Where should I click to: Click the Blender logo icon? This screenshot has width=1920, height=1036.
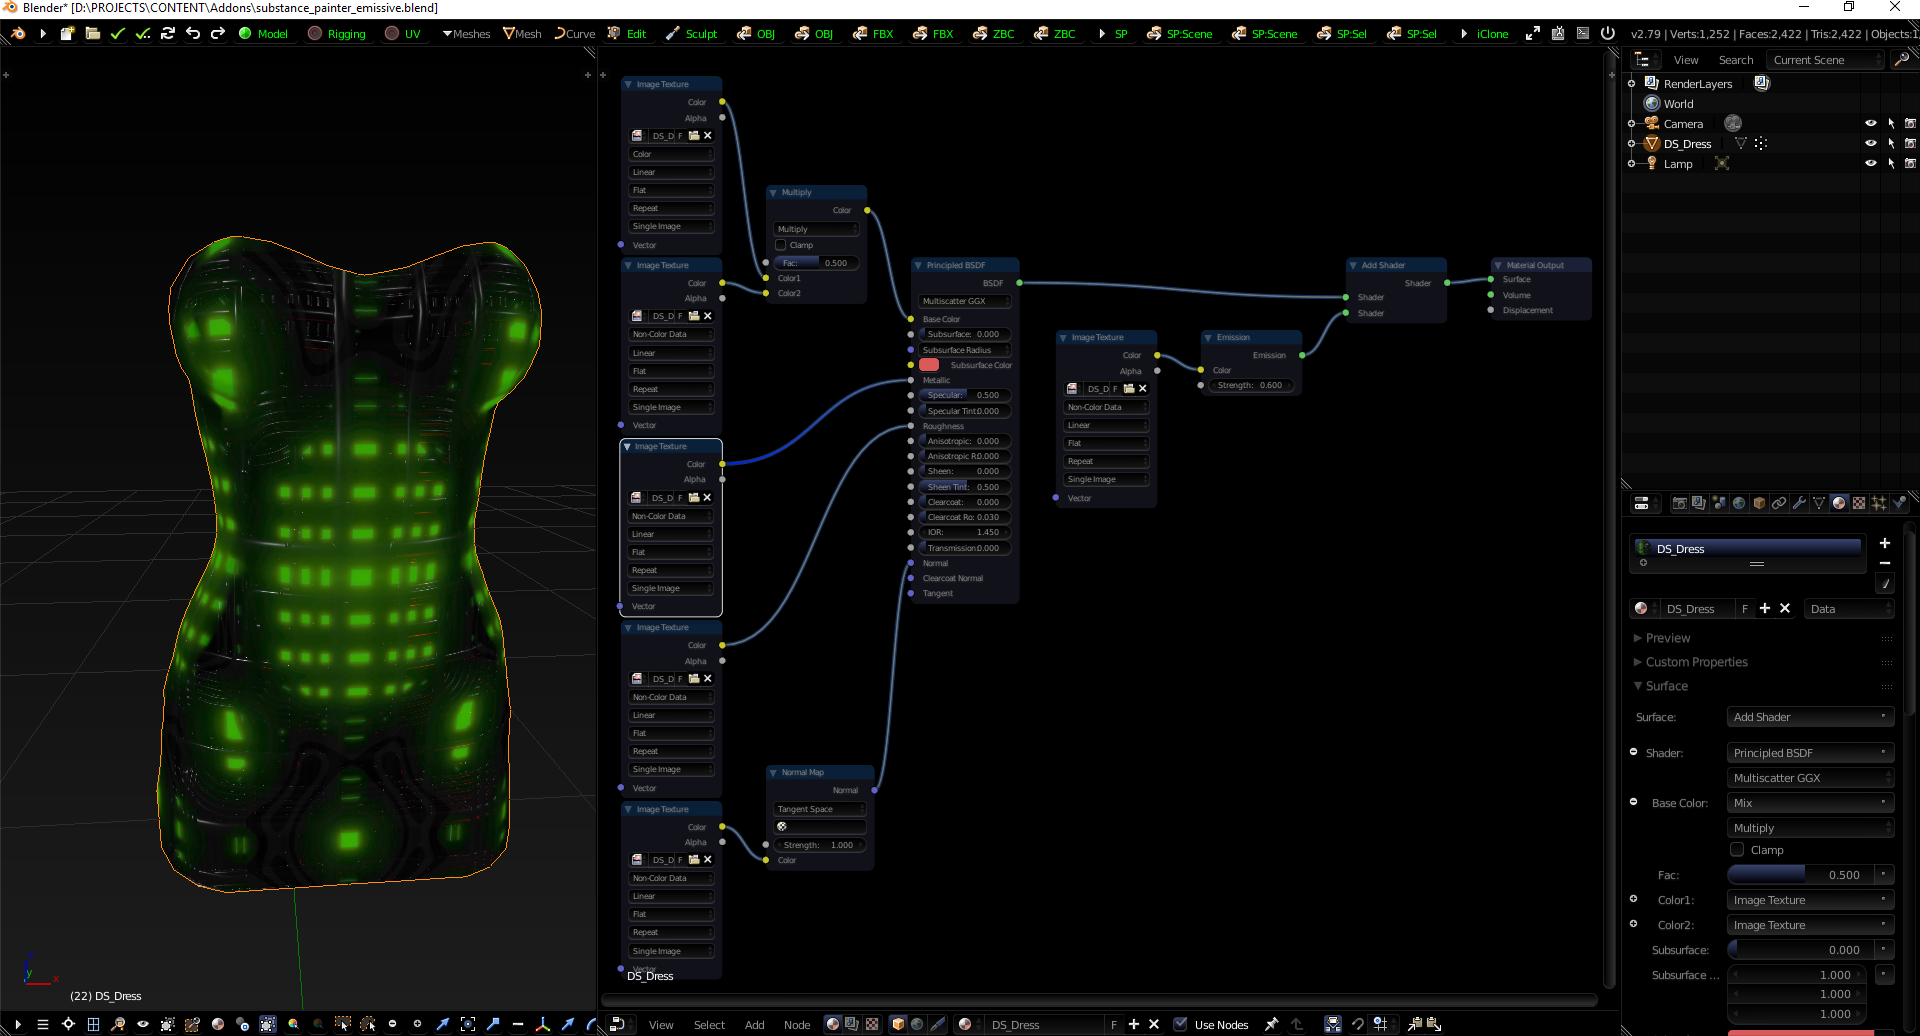tap(18, 33)
